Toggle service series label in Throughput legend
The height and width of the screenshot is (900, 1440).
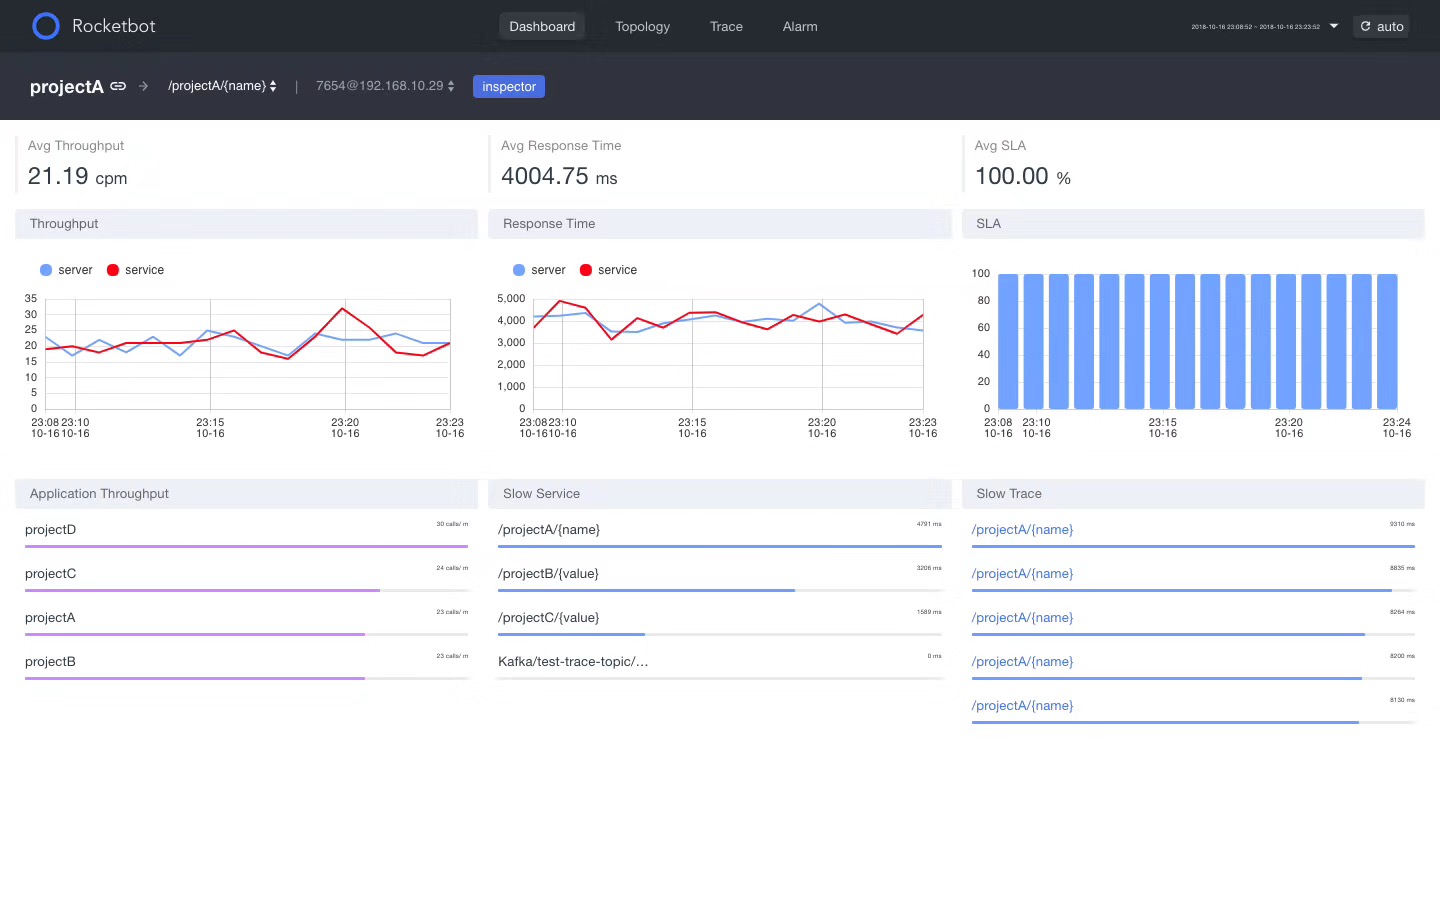[x=144, y=270]
